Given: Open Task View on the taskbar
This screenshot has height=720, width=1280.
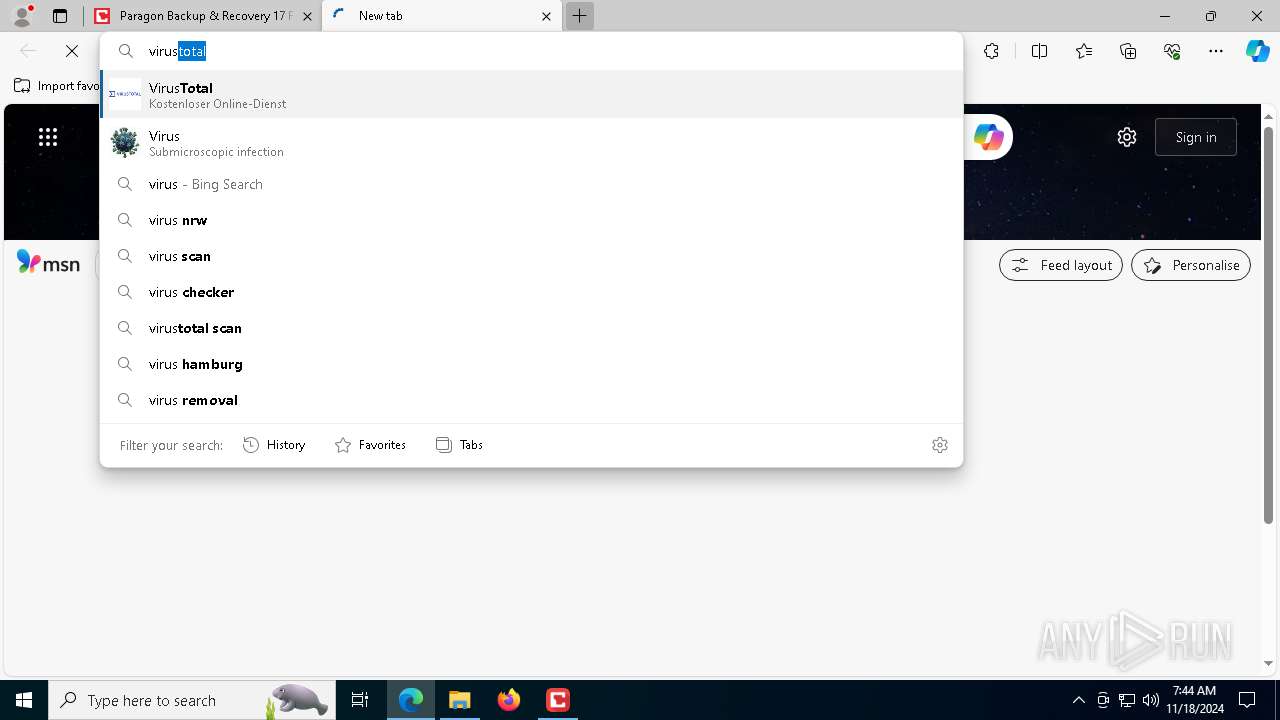Looking at the screenshot, I should click(x=360, y=700).
